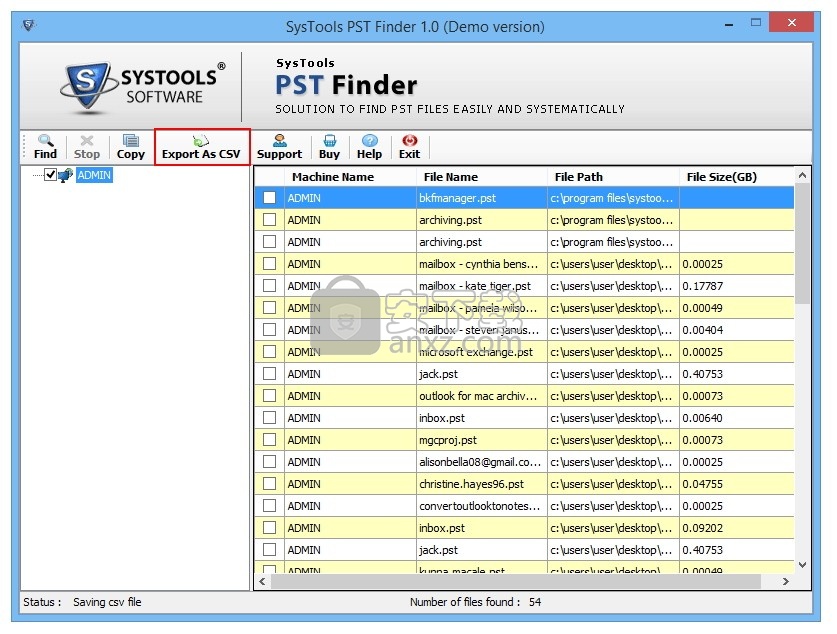The image size is (837, 634).
Task: Check the christine.hayes96.pst checkbox
Action: (270, 484)
